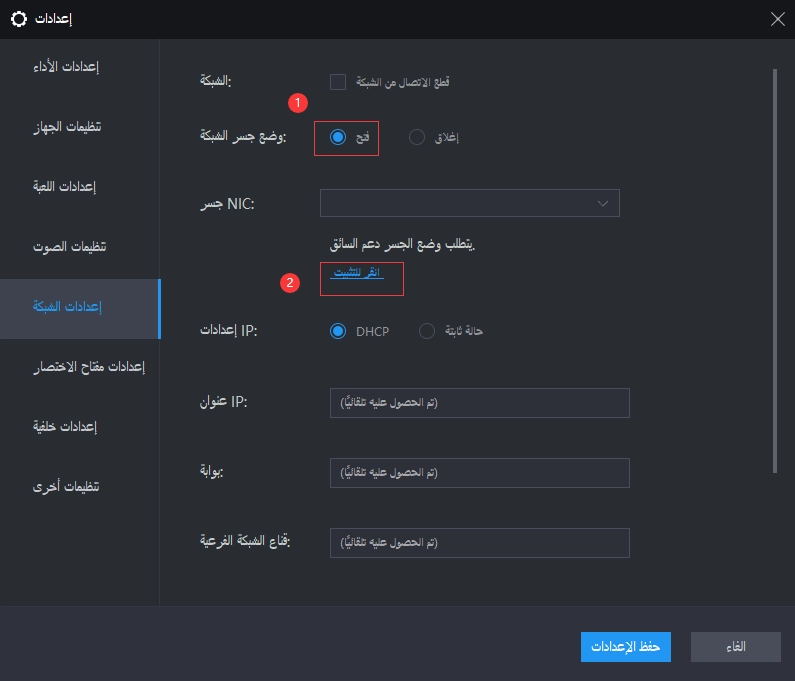Select the إغلاق radio to disable bridge mode
The image size is (795, 681).
pos(417,137)
